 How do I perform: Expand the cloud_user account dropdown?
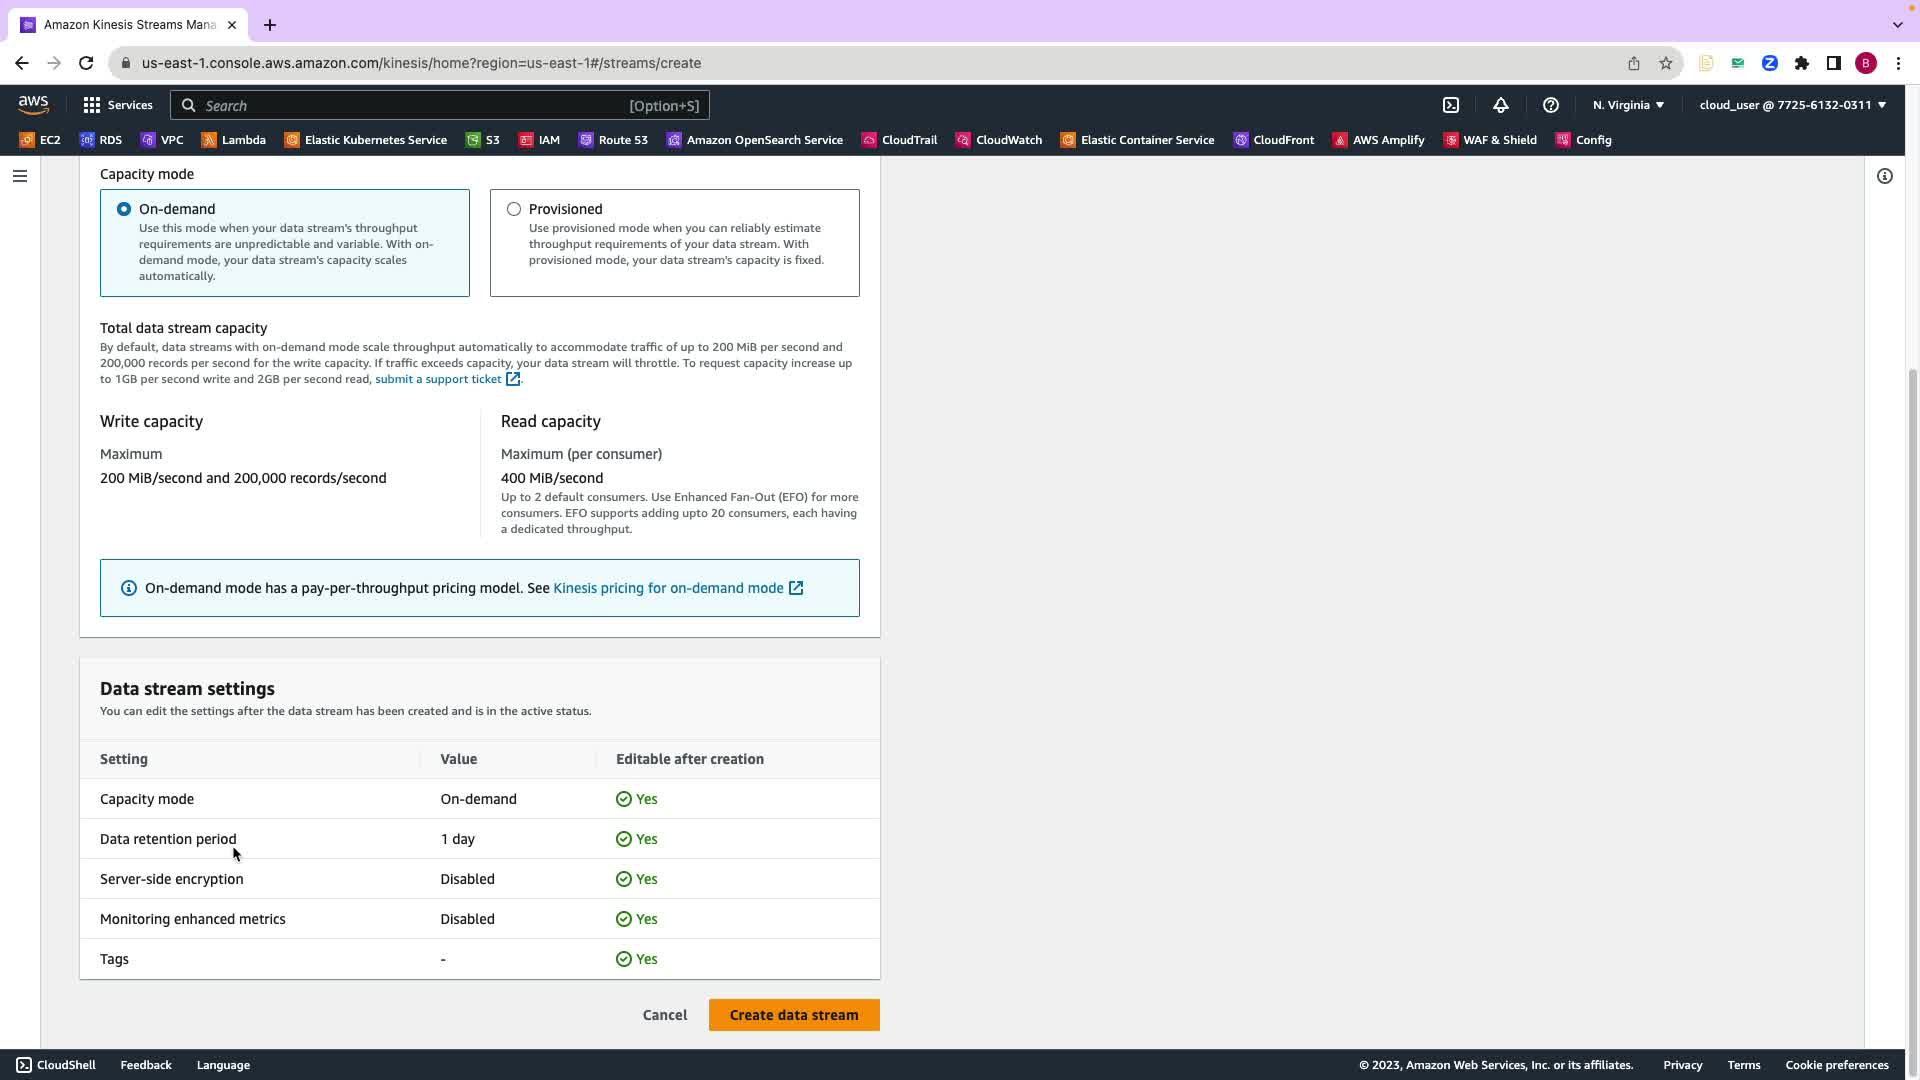click(1792, 105)
